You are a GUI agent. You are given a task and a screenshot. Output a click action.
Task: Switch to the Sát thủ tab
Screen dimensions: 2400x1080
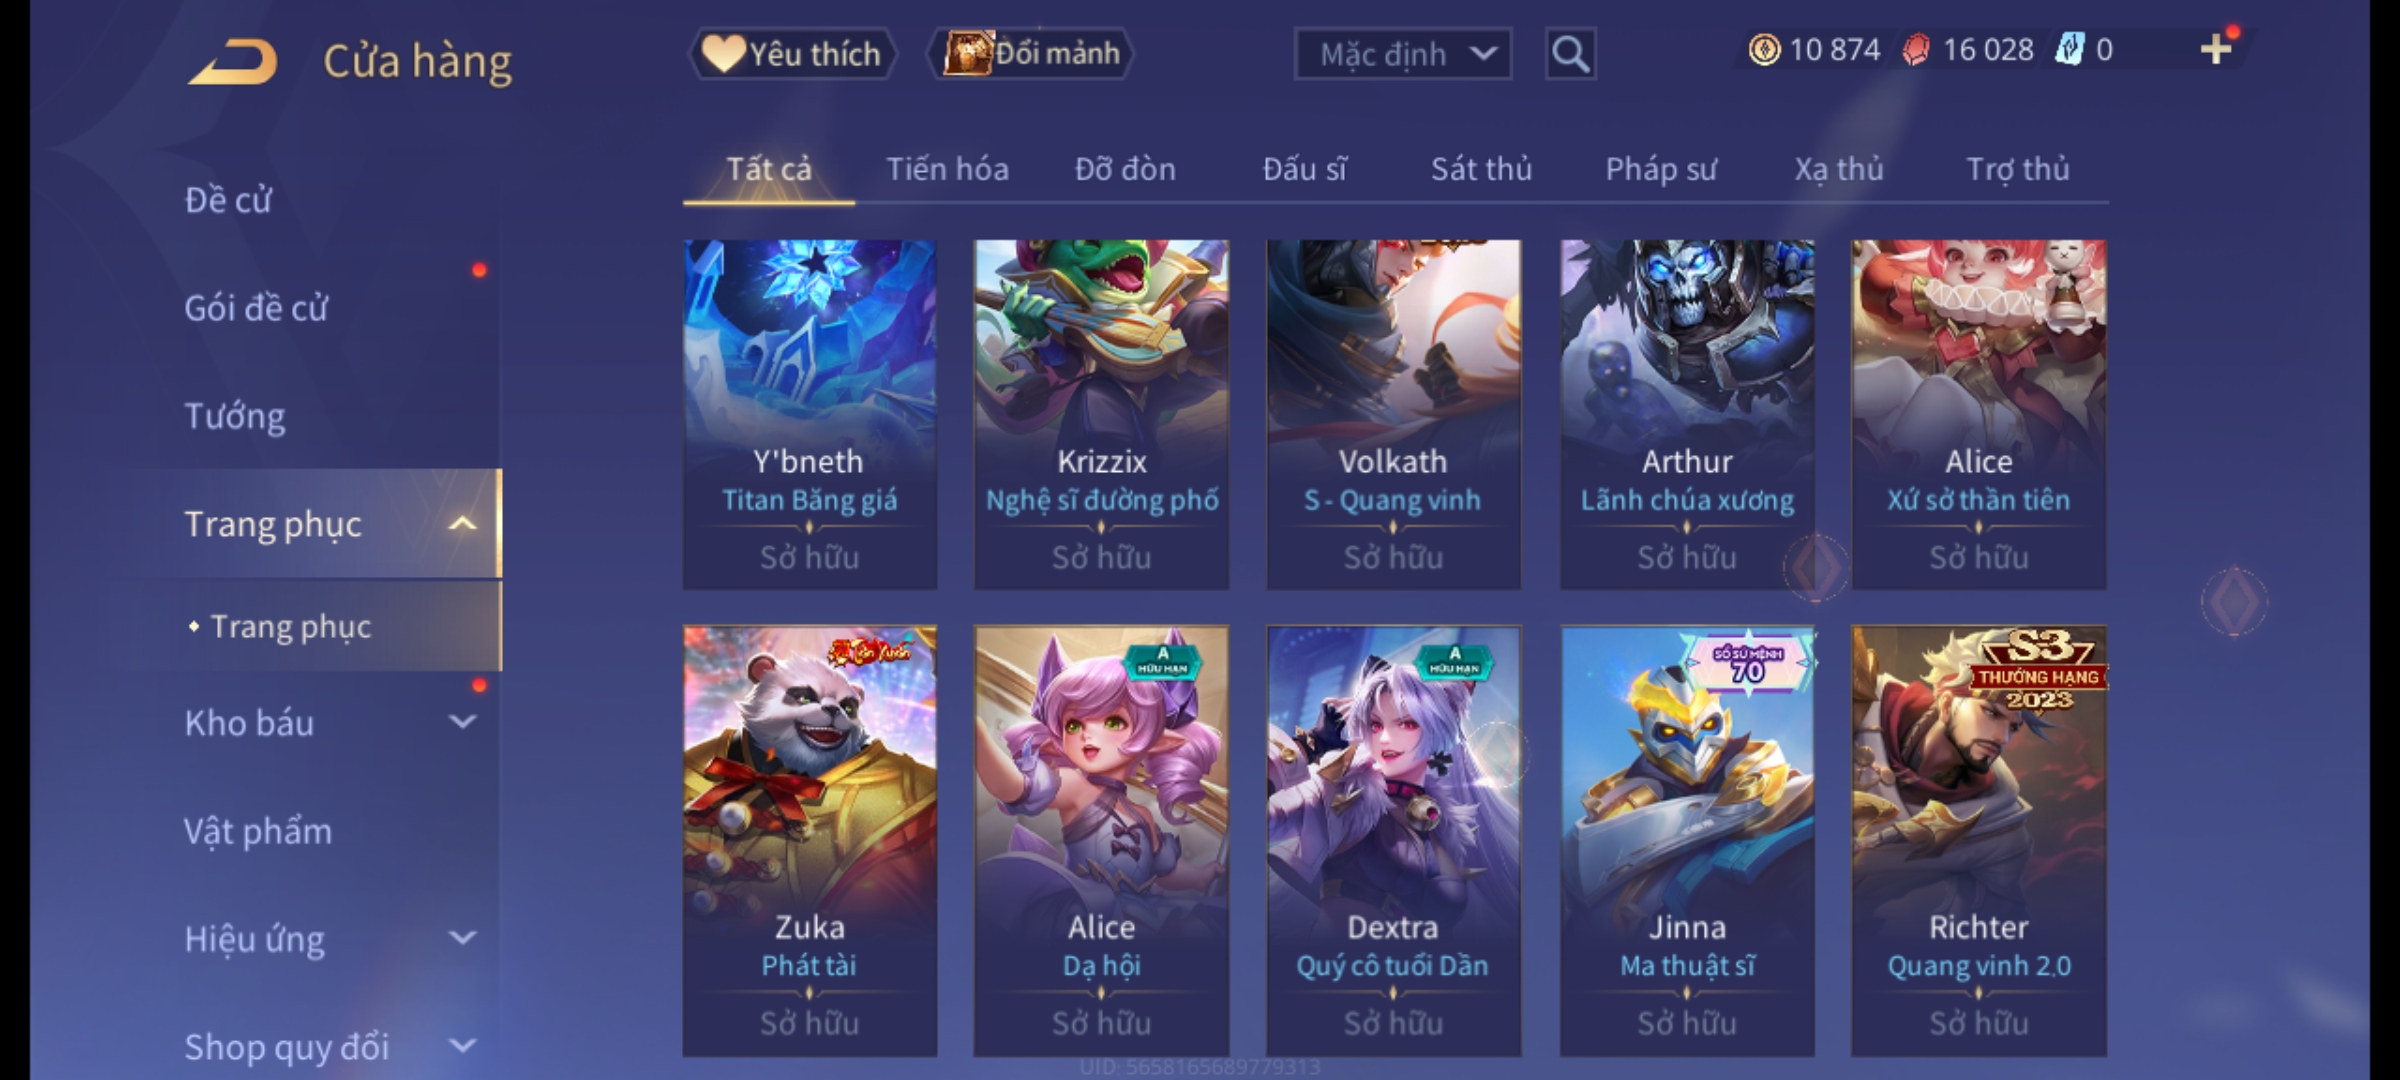[x=1481, y=169]
